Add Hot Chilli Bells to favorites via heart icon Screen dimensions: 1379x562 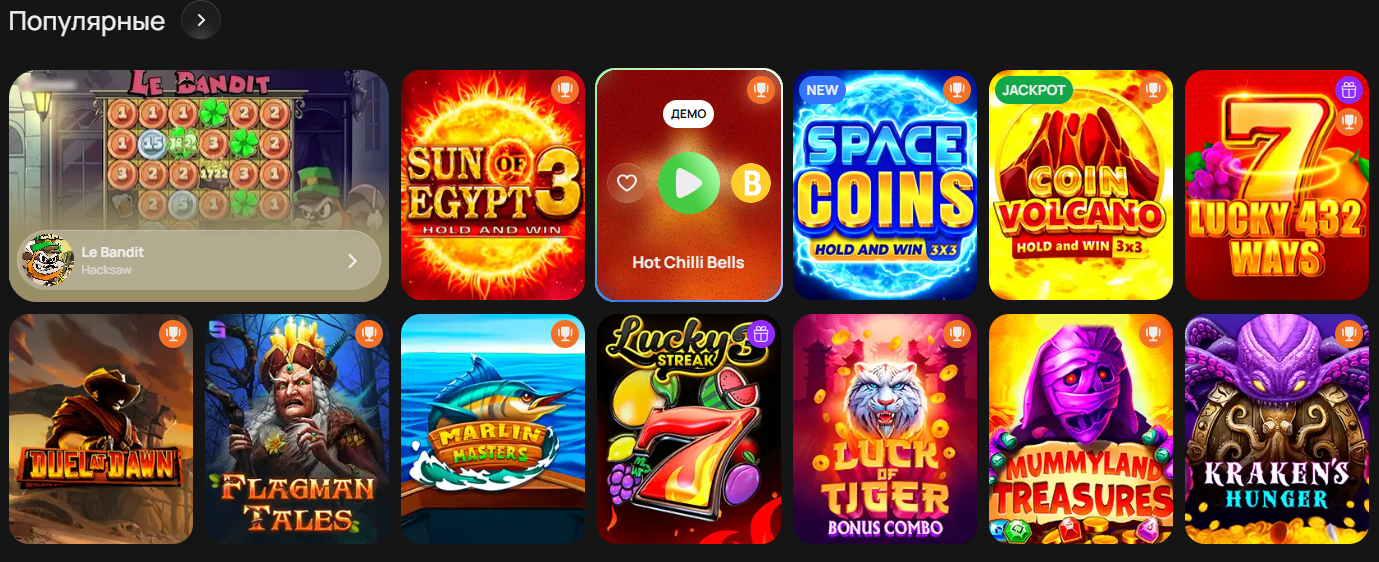pyautogui.click(x=627, y=183)
